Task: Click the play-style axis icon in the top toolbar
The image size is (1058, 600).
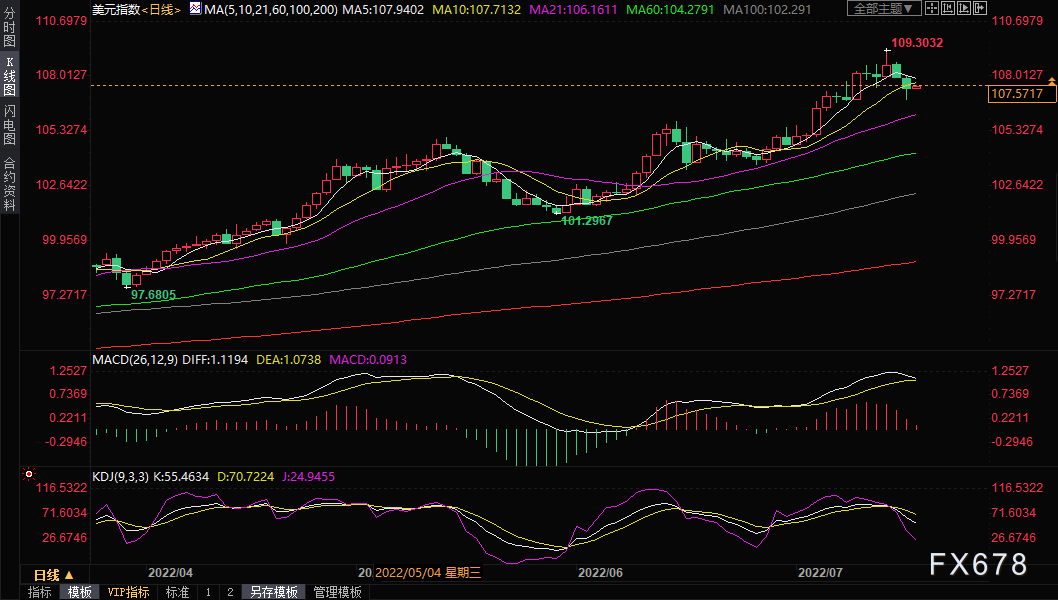Action: coord(963,8)
